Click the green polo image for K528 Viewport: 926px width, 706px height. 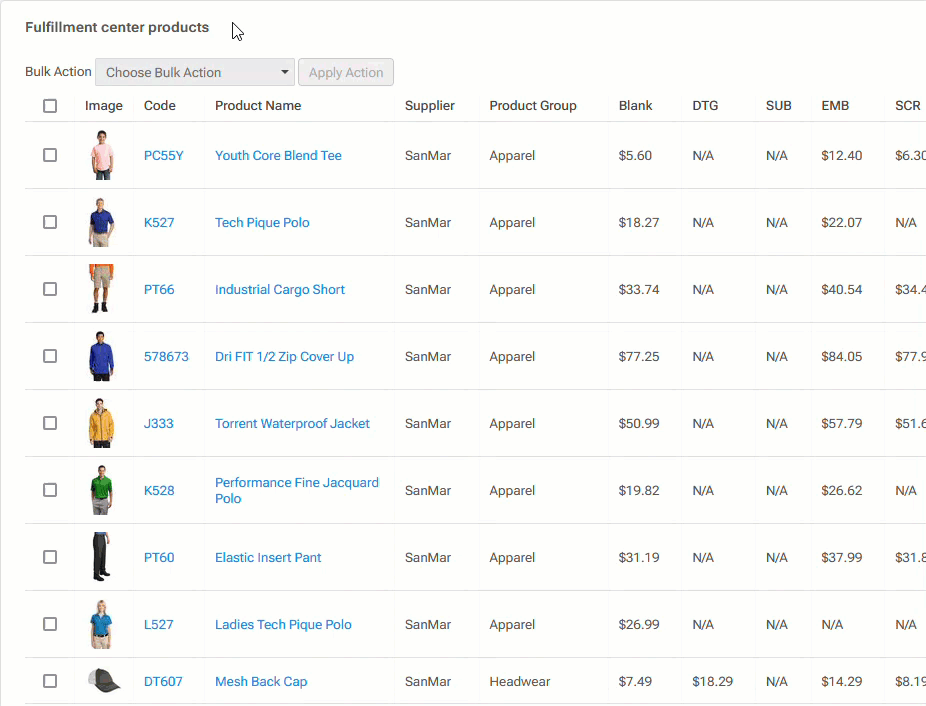pyautogui.click(x=101, y=490)
